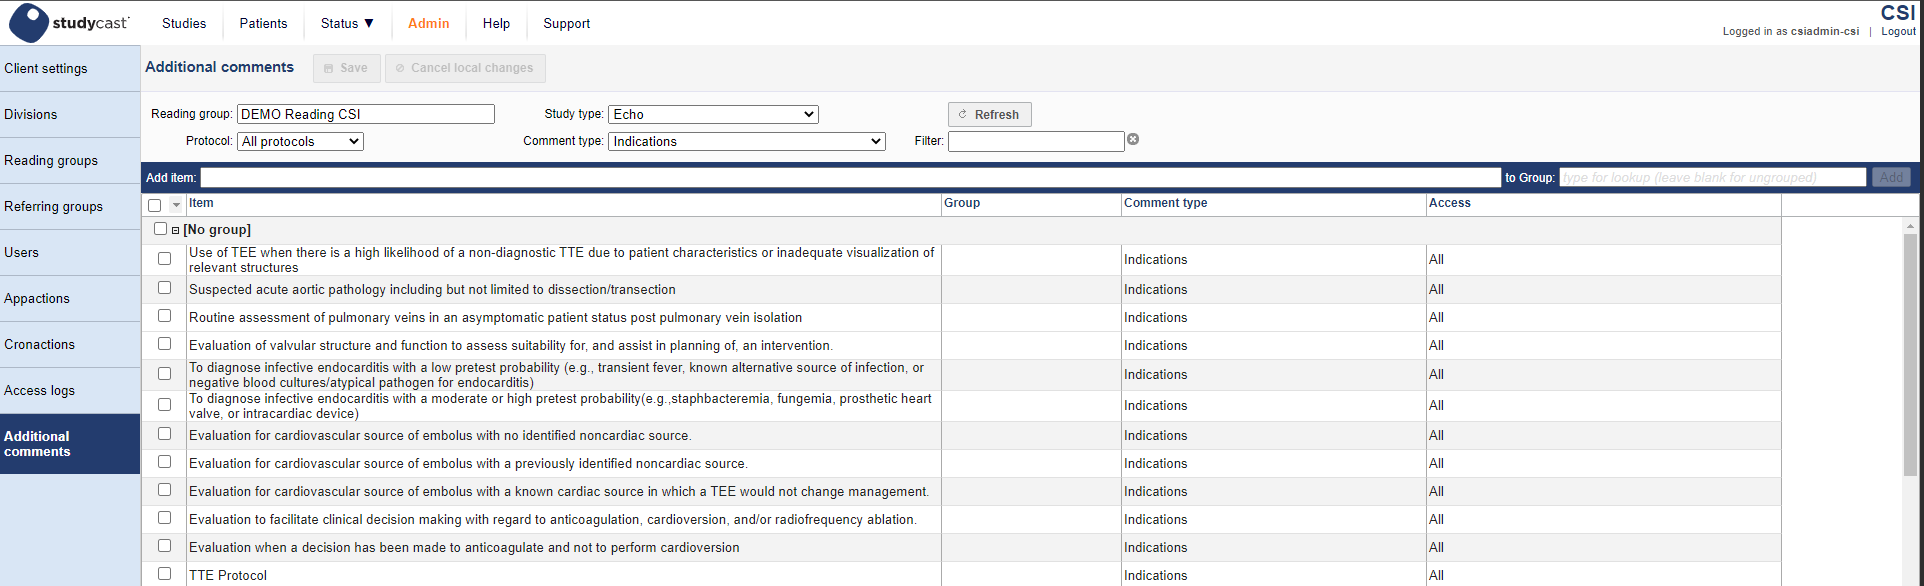Click Cancel local changes button
The height and width of the screenshot is (586, 1924).
[465, 68]
